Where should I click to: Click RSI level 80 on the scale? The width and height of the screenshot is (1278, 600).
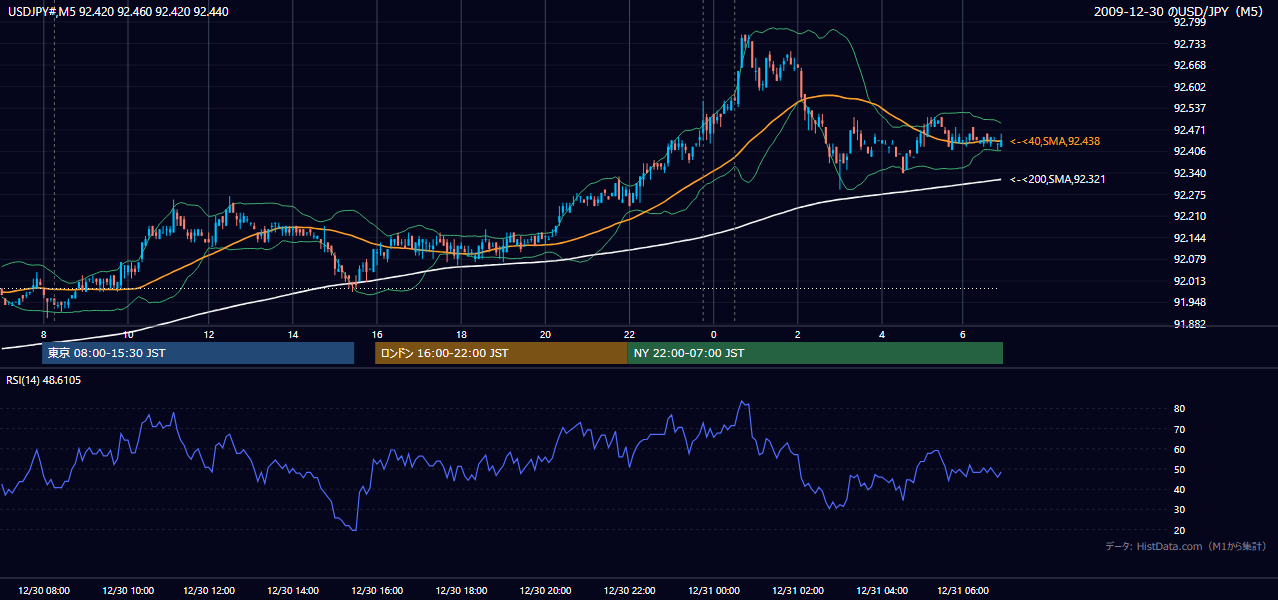pos(1179,409)
